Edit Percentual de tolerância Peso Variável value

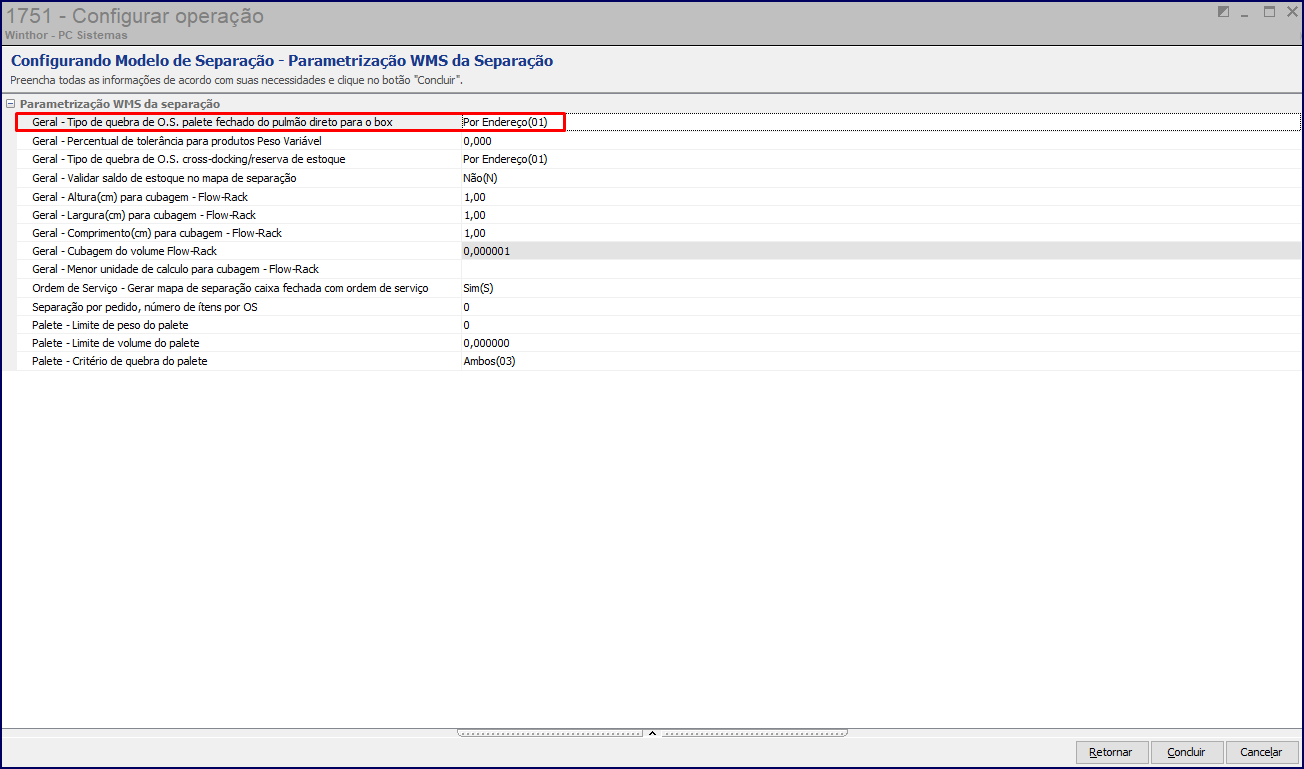click(881, 141)
